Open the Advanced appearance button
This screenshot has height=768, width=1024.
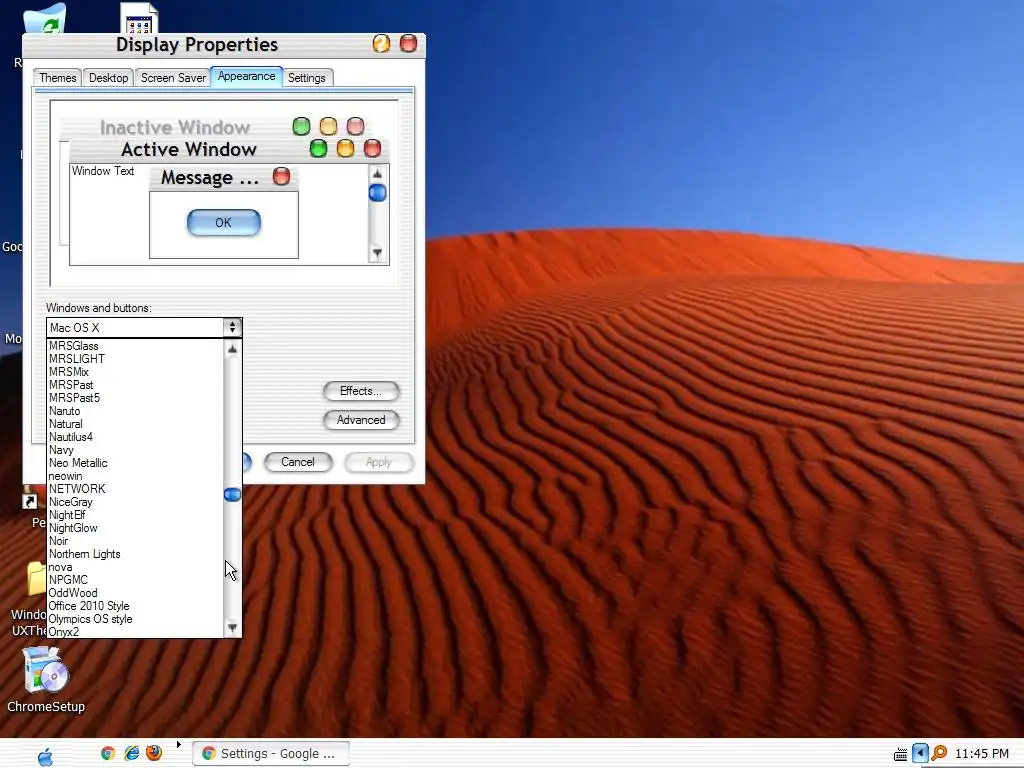click(x=360, y=420)
